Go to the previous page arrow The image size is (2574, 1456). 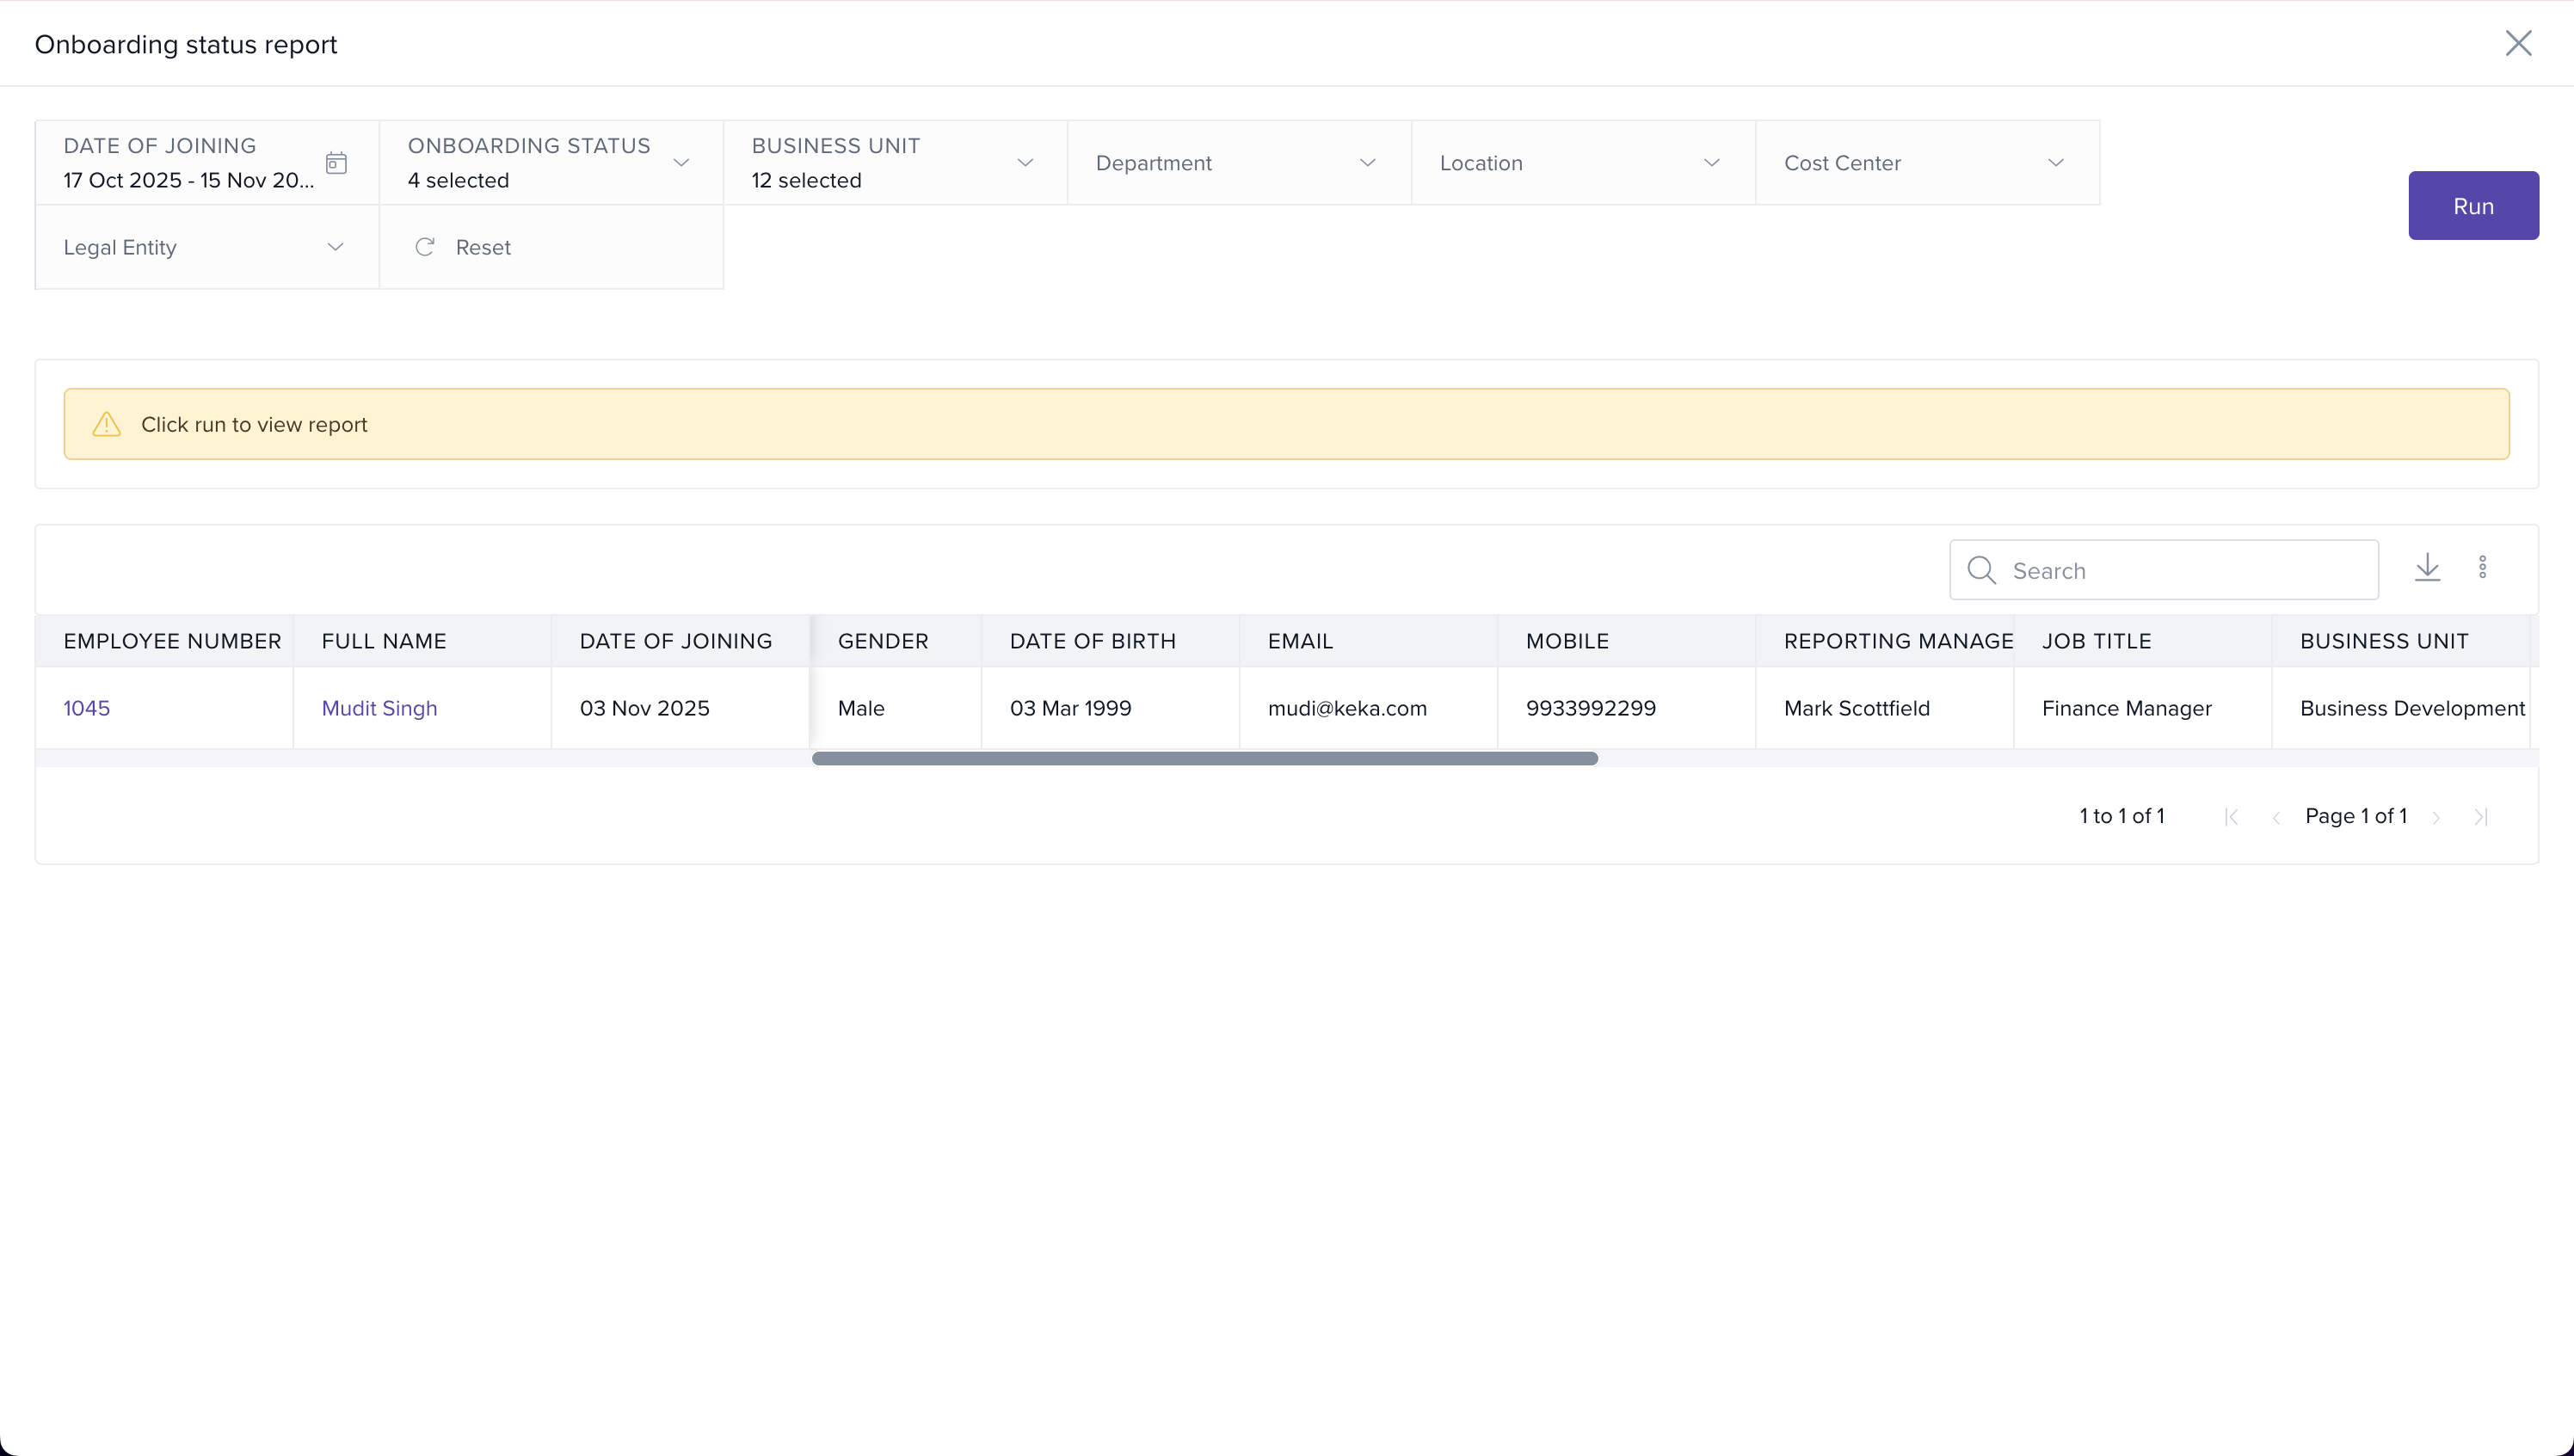[2275, 817]
